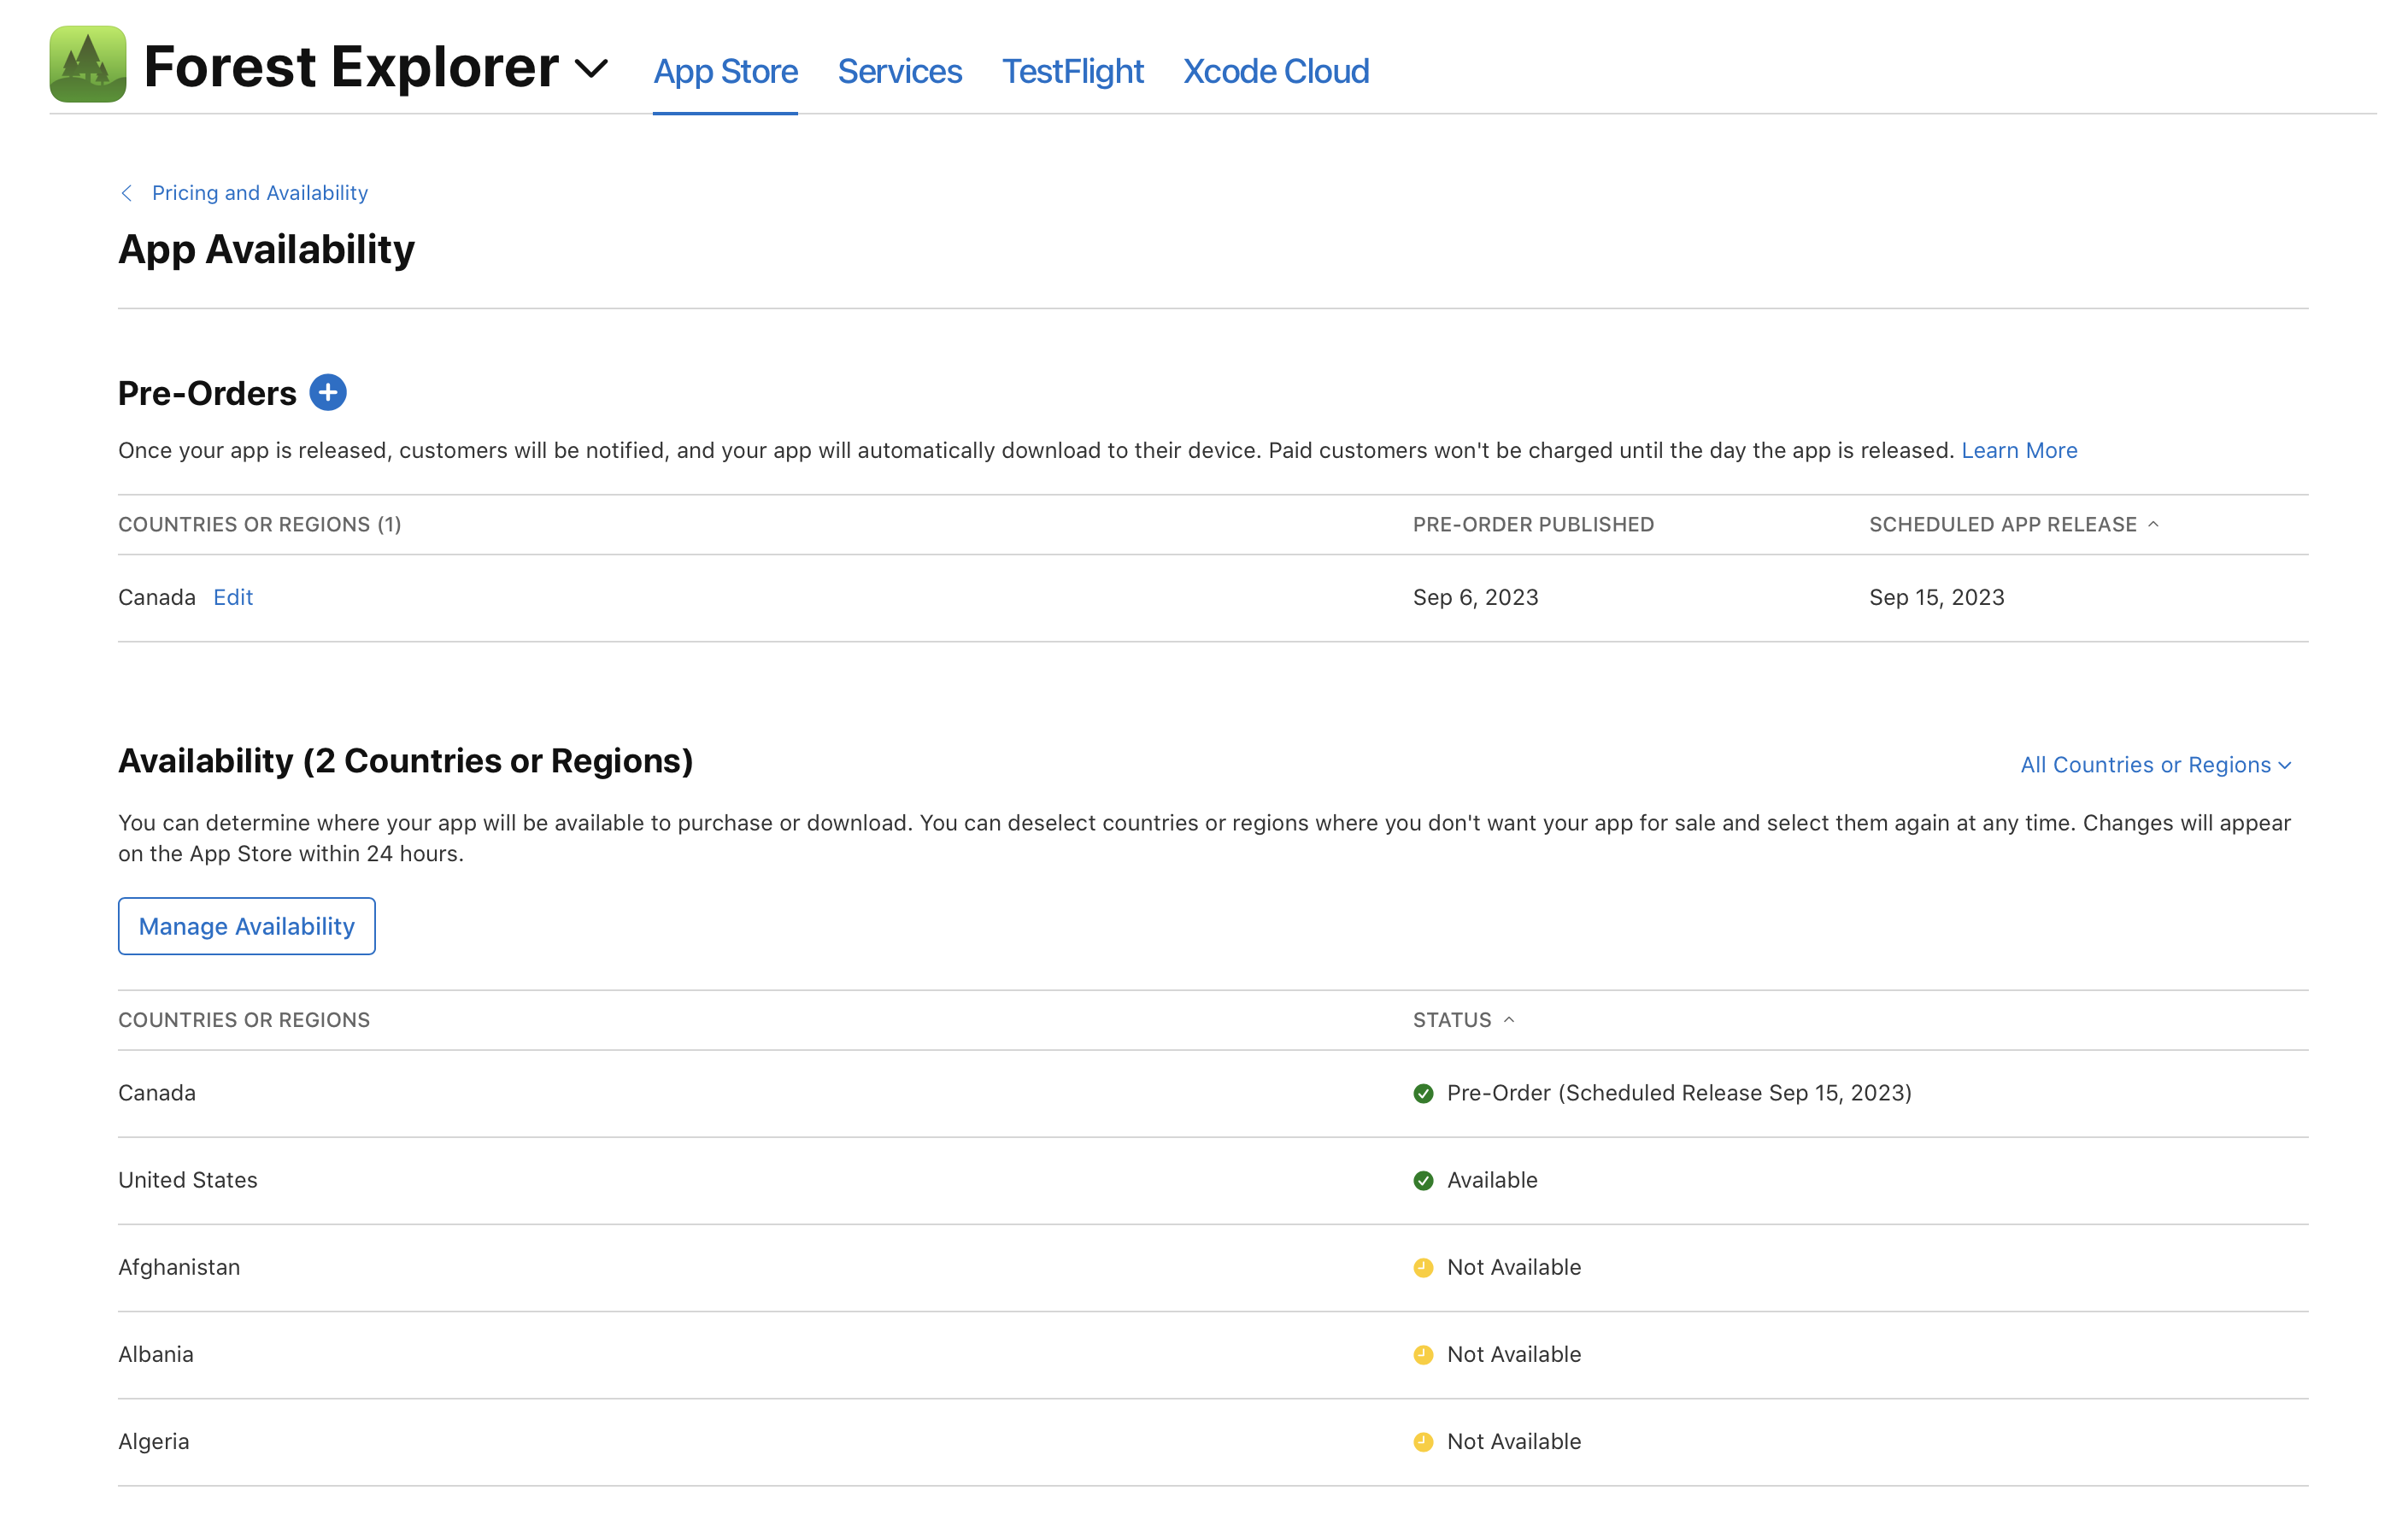2408x1514 pixels.
Task: Click Albania's yellow status icon
Action: click(x=1423, y=1354)
